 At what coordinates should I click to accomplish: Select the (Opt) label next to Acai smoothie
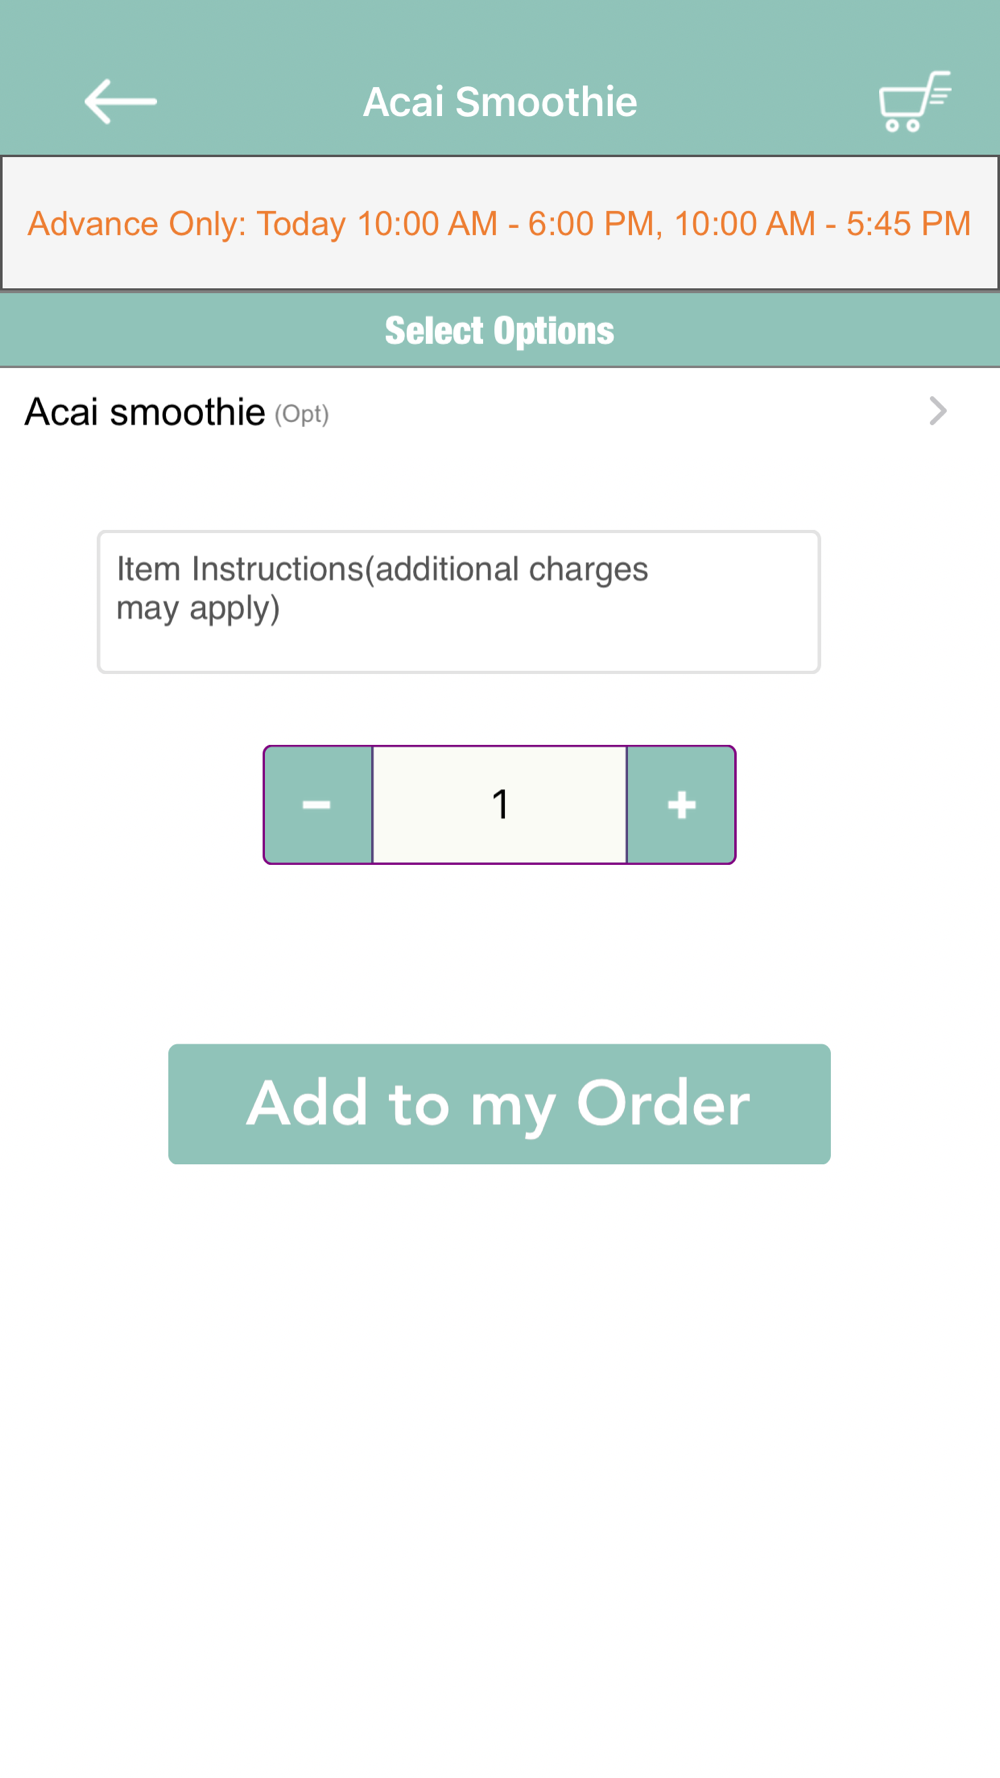point(302,414)
